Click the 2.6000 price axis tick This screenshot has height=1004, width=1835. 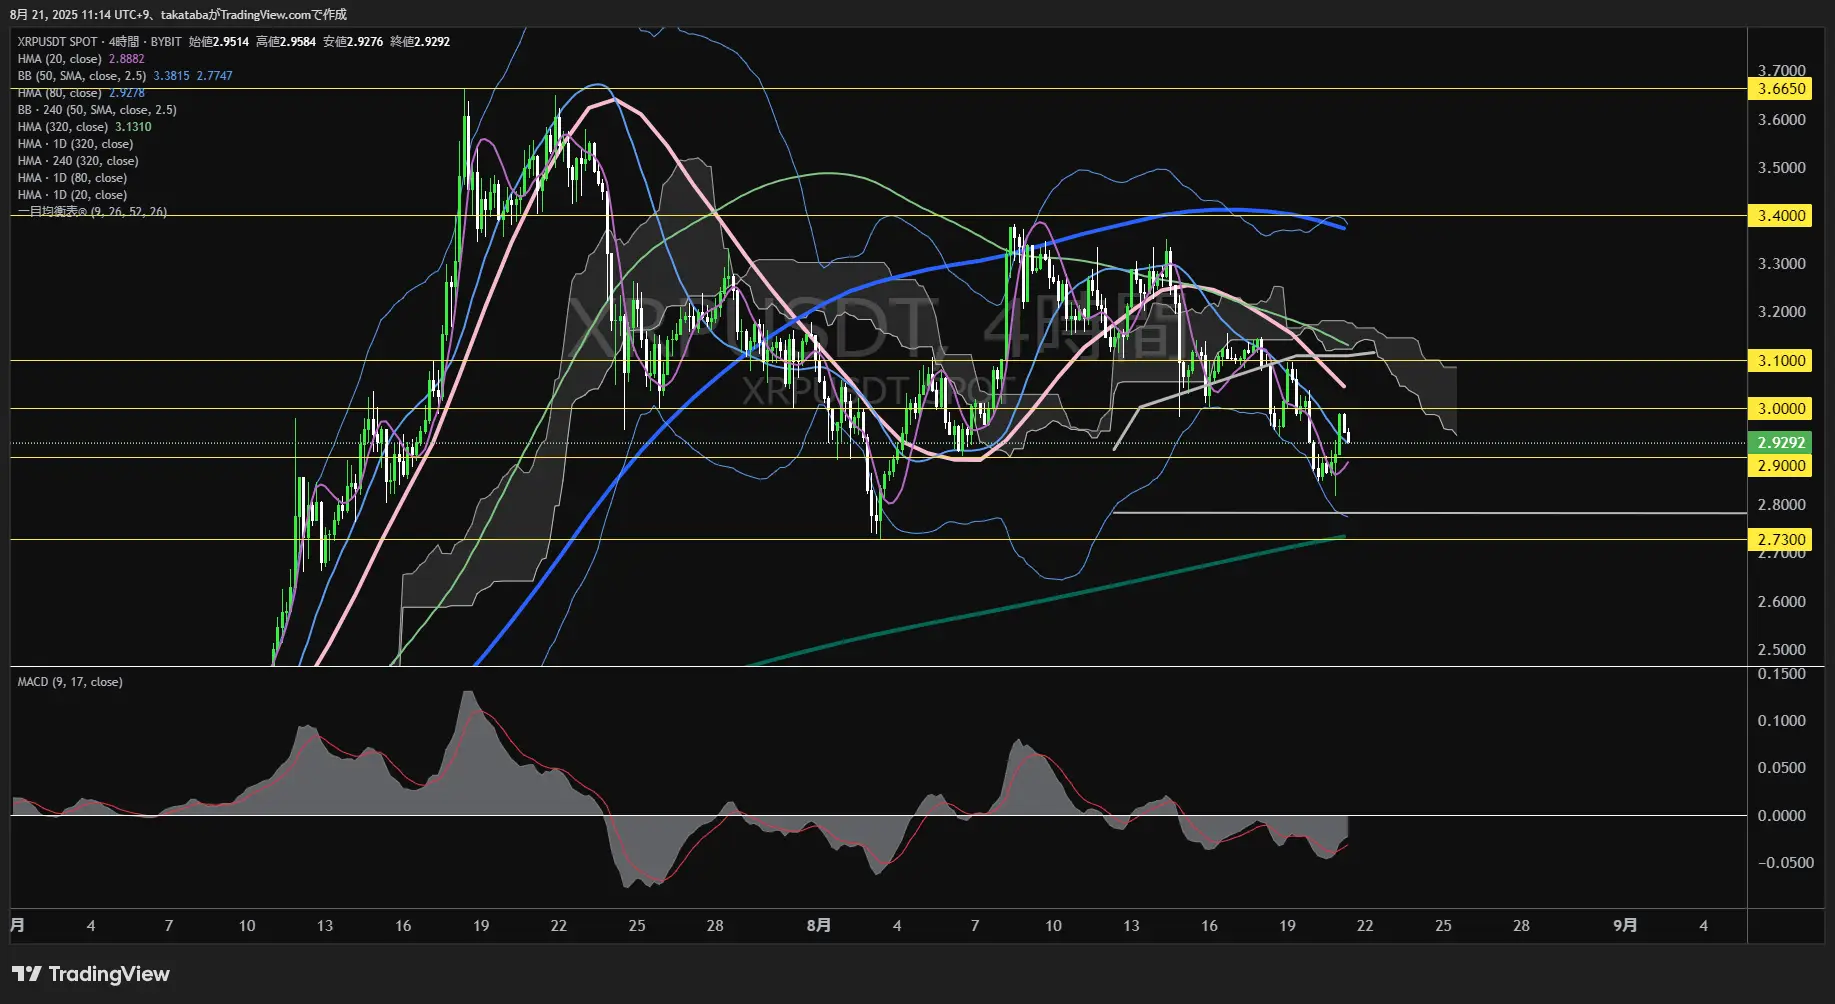pos(1781,602)
